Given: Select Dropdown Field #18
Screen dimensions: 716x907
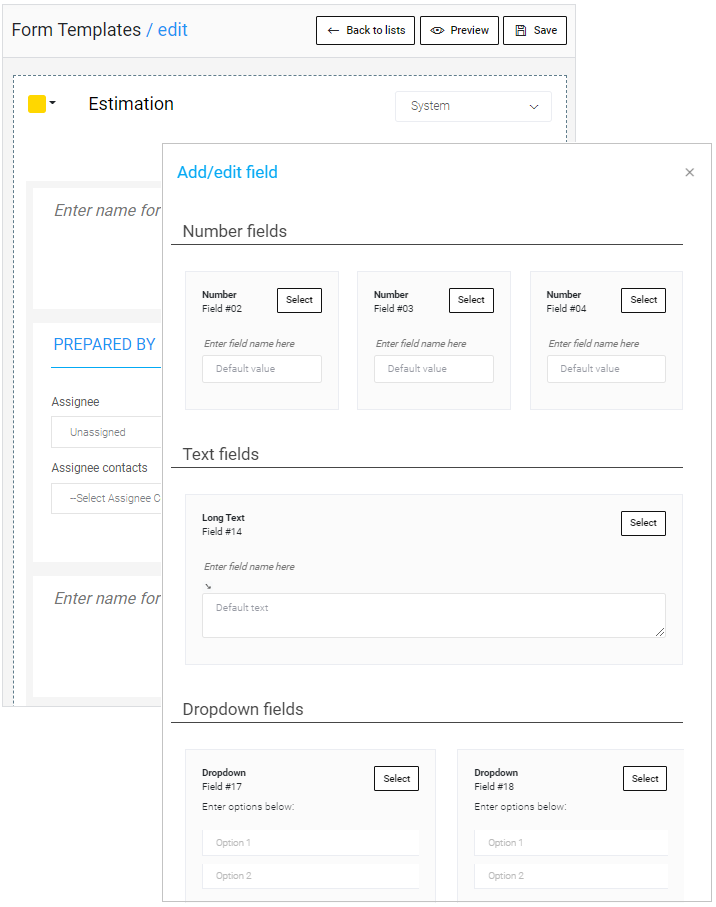Looking at the screenshot, I should [645, 779].
